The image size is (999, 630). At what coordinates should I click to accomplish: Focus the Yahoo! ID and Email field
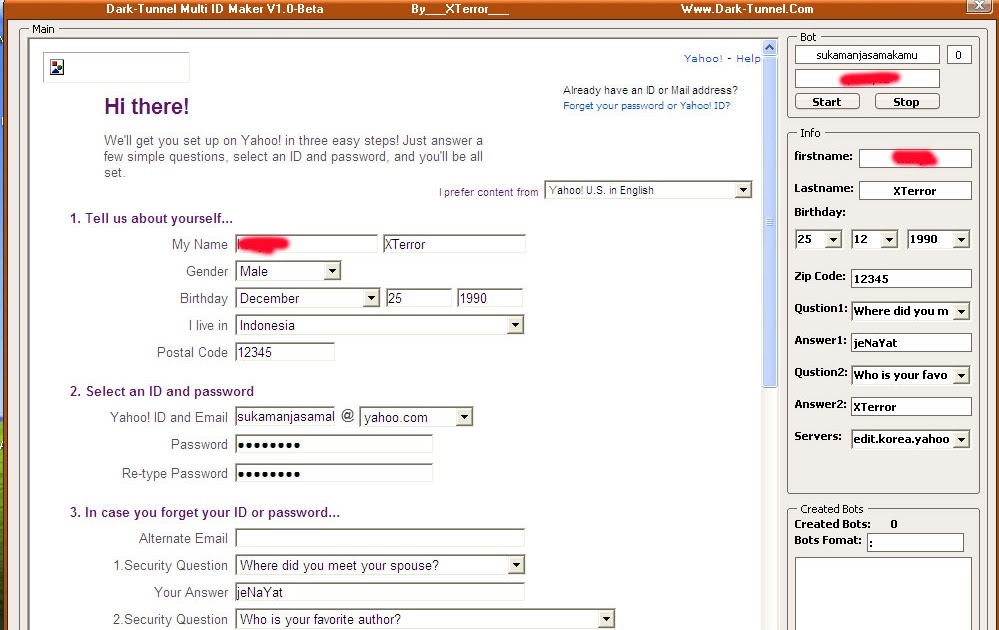[x=285, y=417]
